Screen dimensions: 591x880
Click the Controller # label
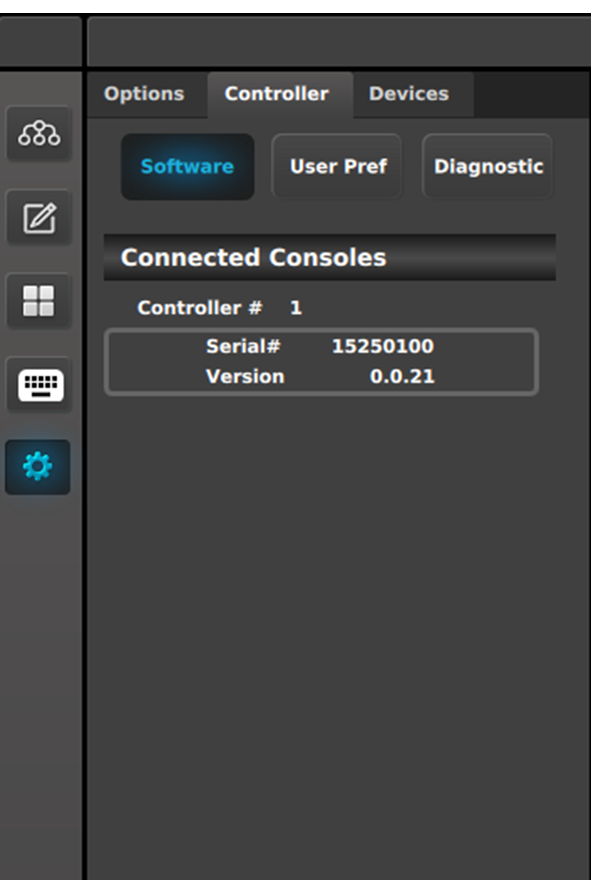click(x=199, y=308)
